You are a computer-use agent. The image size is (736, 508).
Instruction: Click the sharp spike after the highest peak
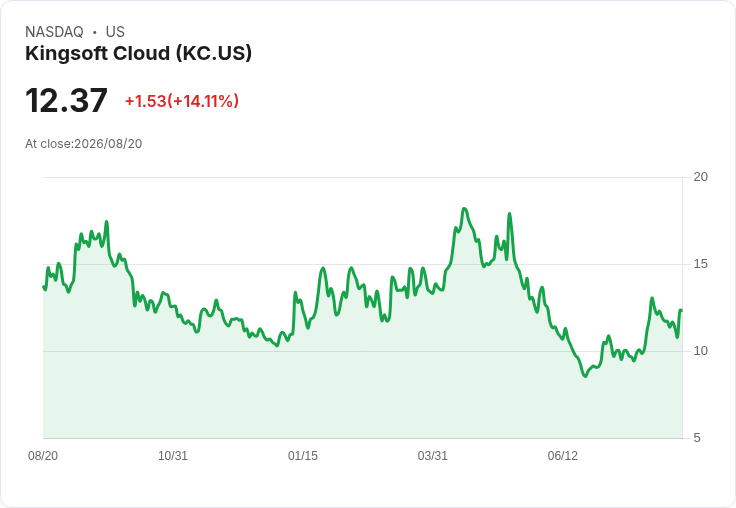509,214
